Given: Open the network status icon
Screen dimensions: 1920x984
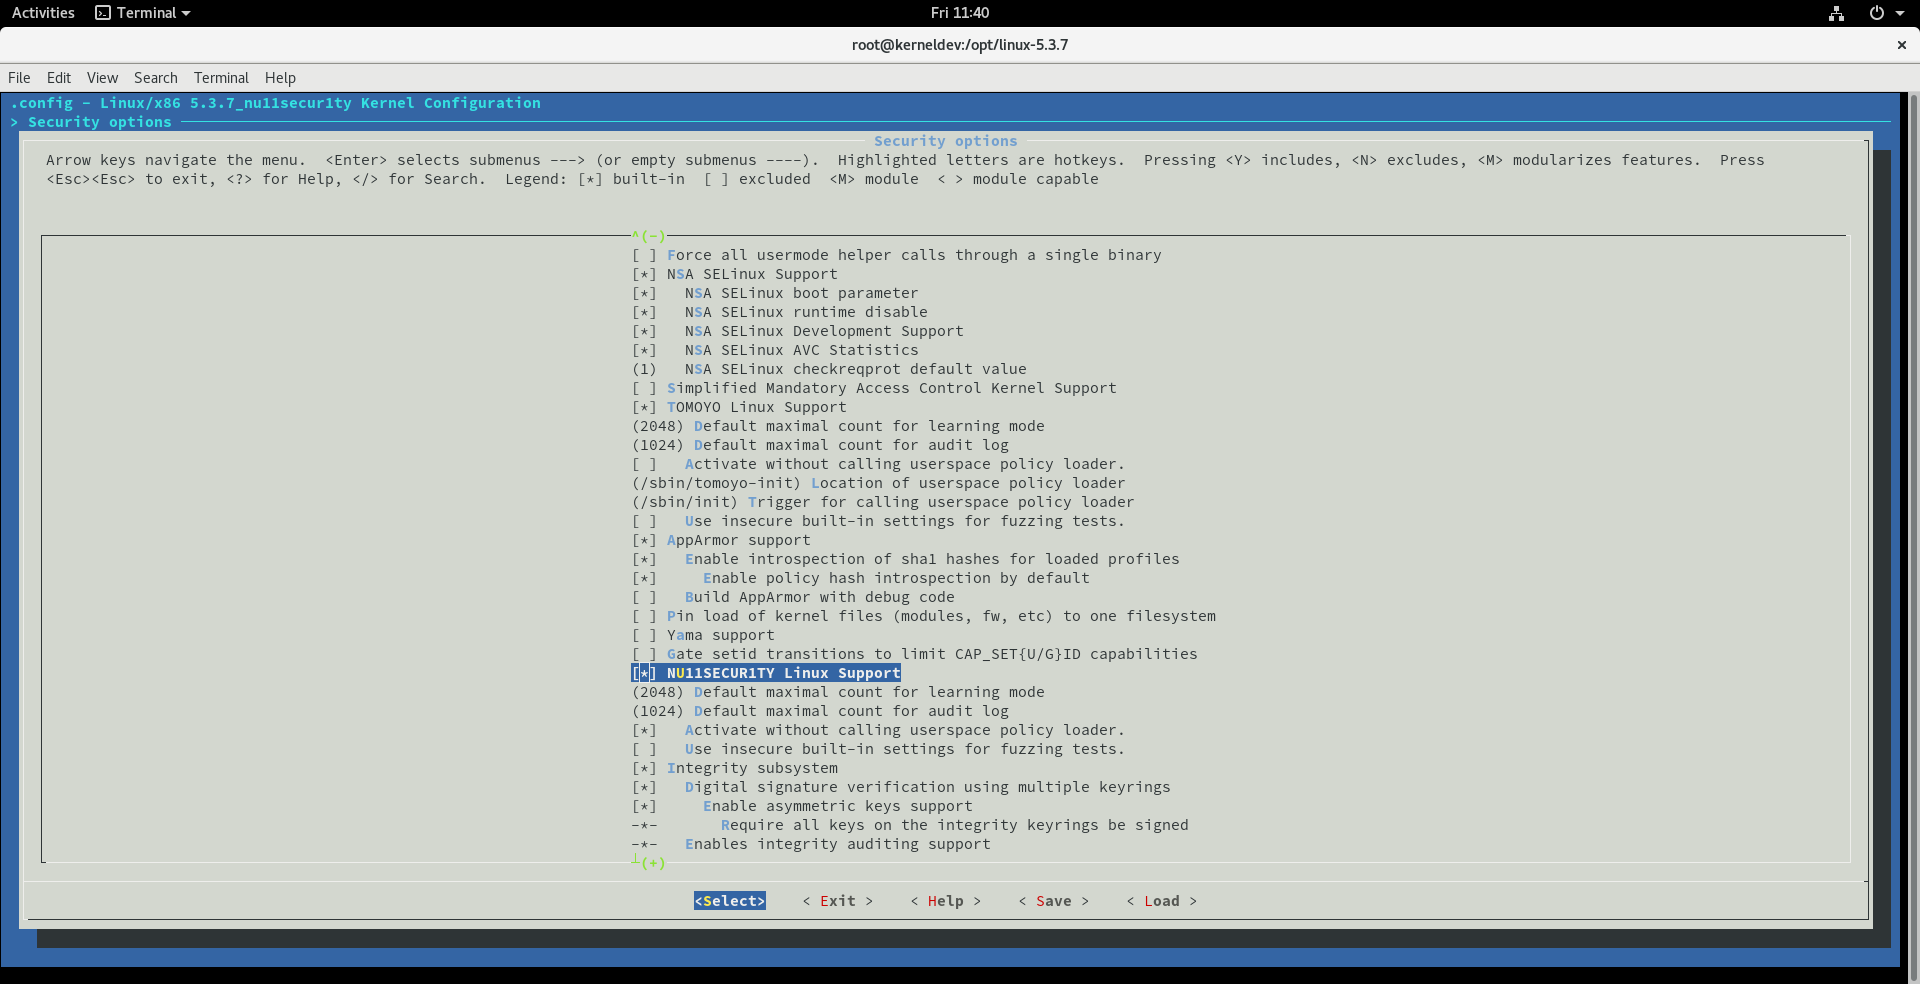Looking at the screenshot, I should [x=1836, y=13].
